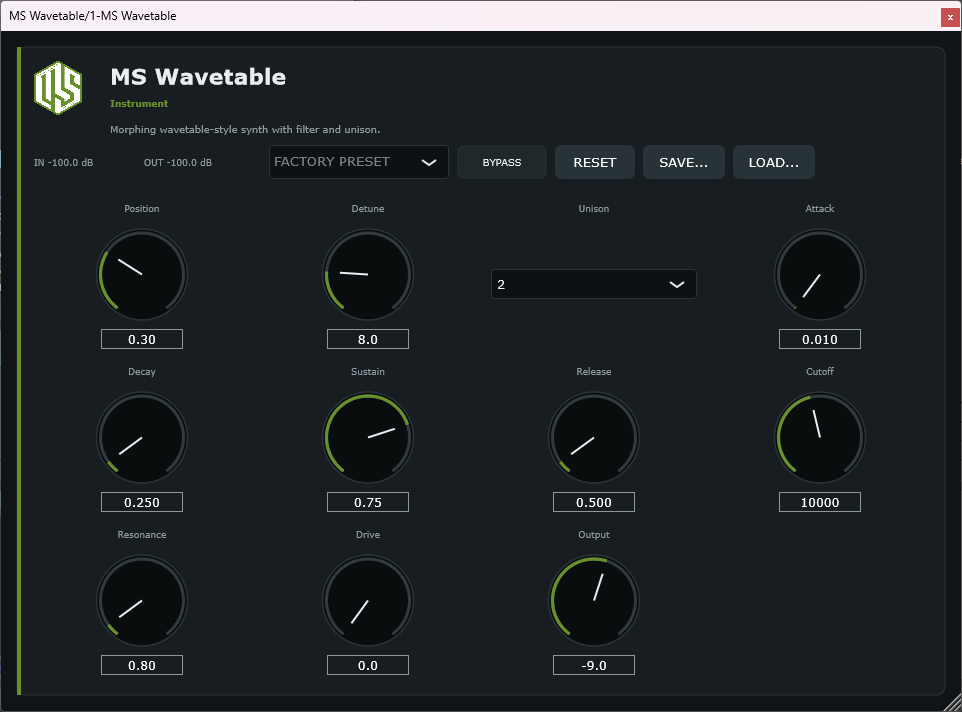
Task: Click the Reset button
Action: [x=595, y=162]
